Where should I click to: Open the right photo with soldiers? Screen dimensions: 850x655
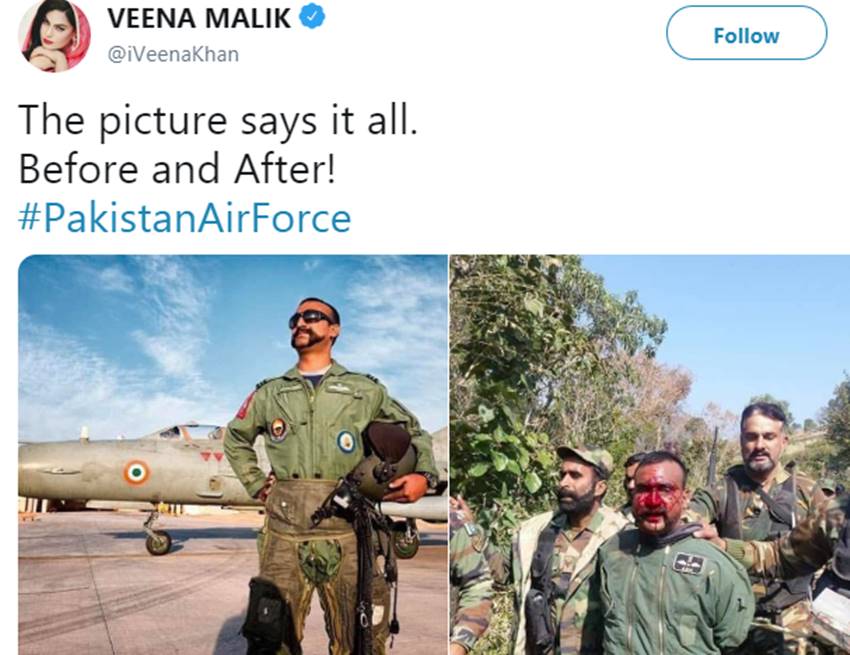click(x=649, y=454)
